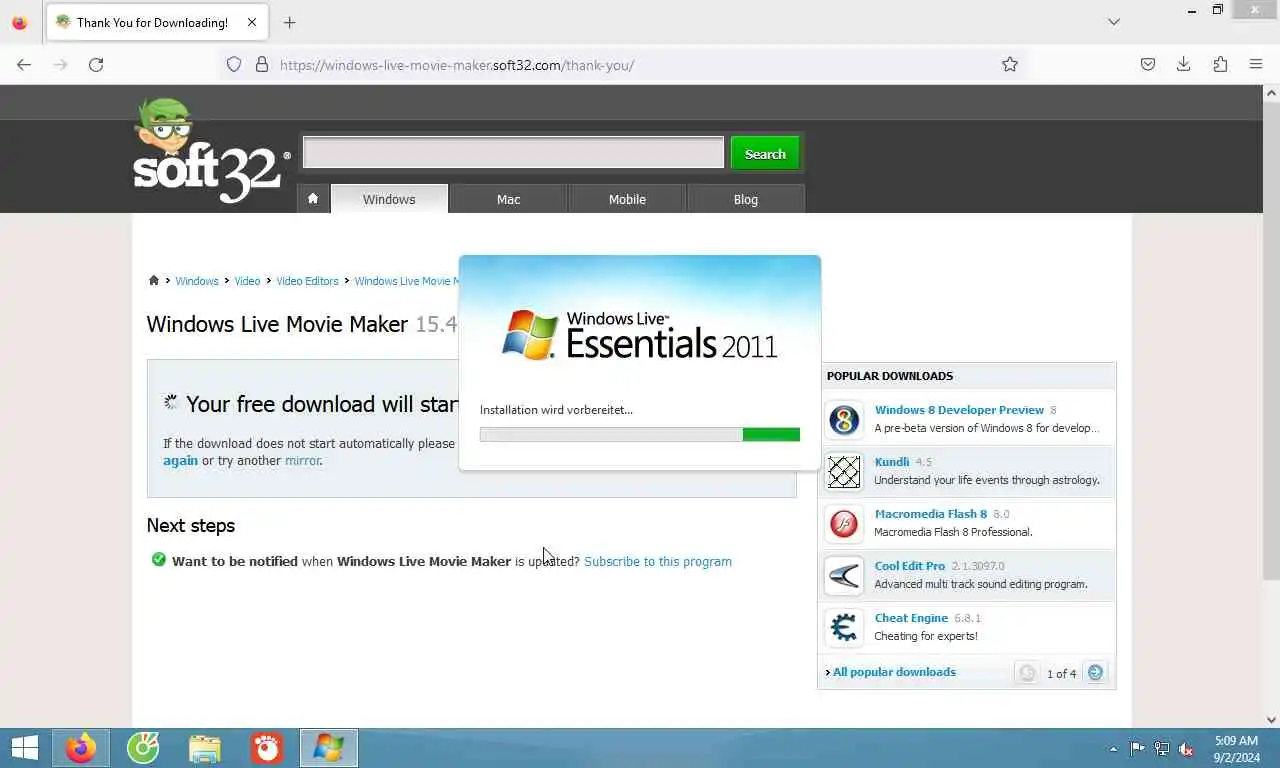Screen dimensions: 1280x768
Task: Click the site padlock icon
Action: (x=262, y=64)
